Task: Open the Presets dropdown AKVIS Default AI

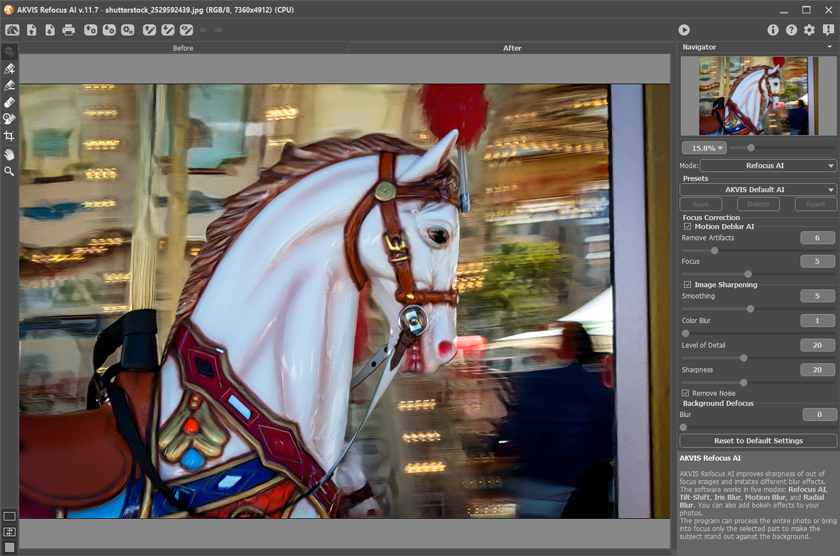Action: click(x=758, y=190)
